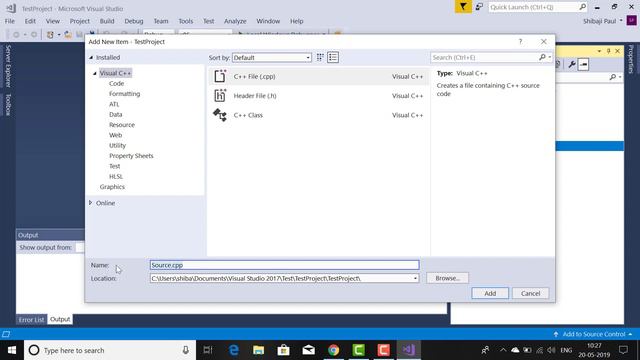The image size is (640, 360).
Task: Click the Cancel button
Action: click(x=530, y=293)
